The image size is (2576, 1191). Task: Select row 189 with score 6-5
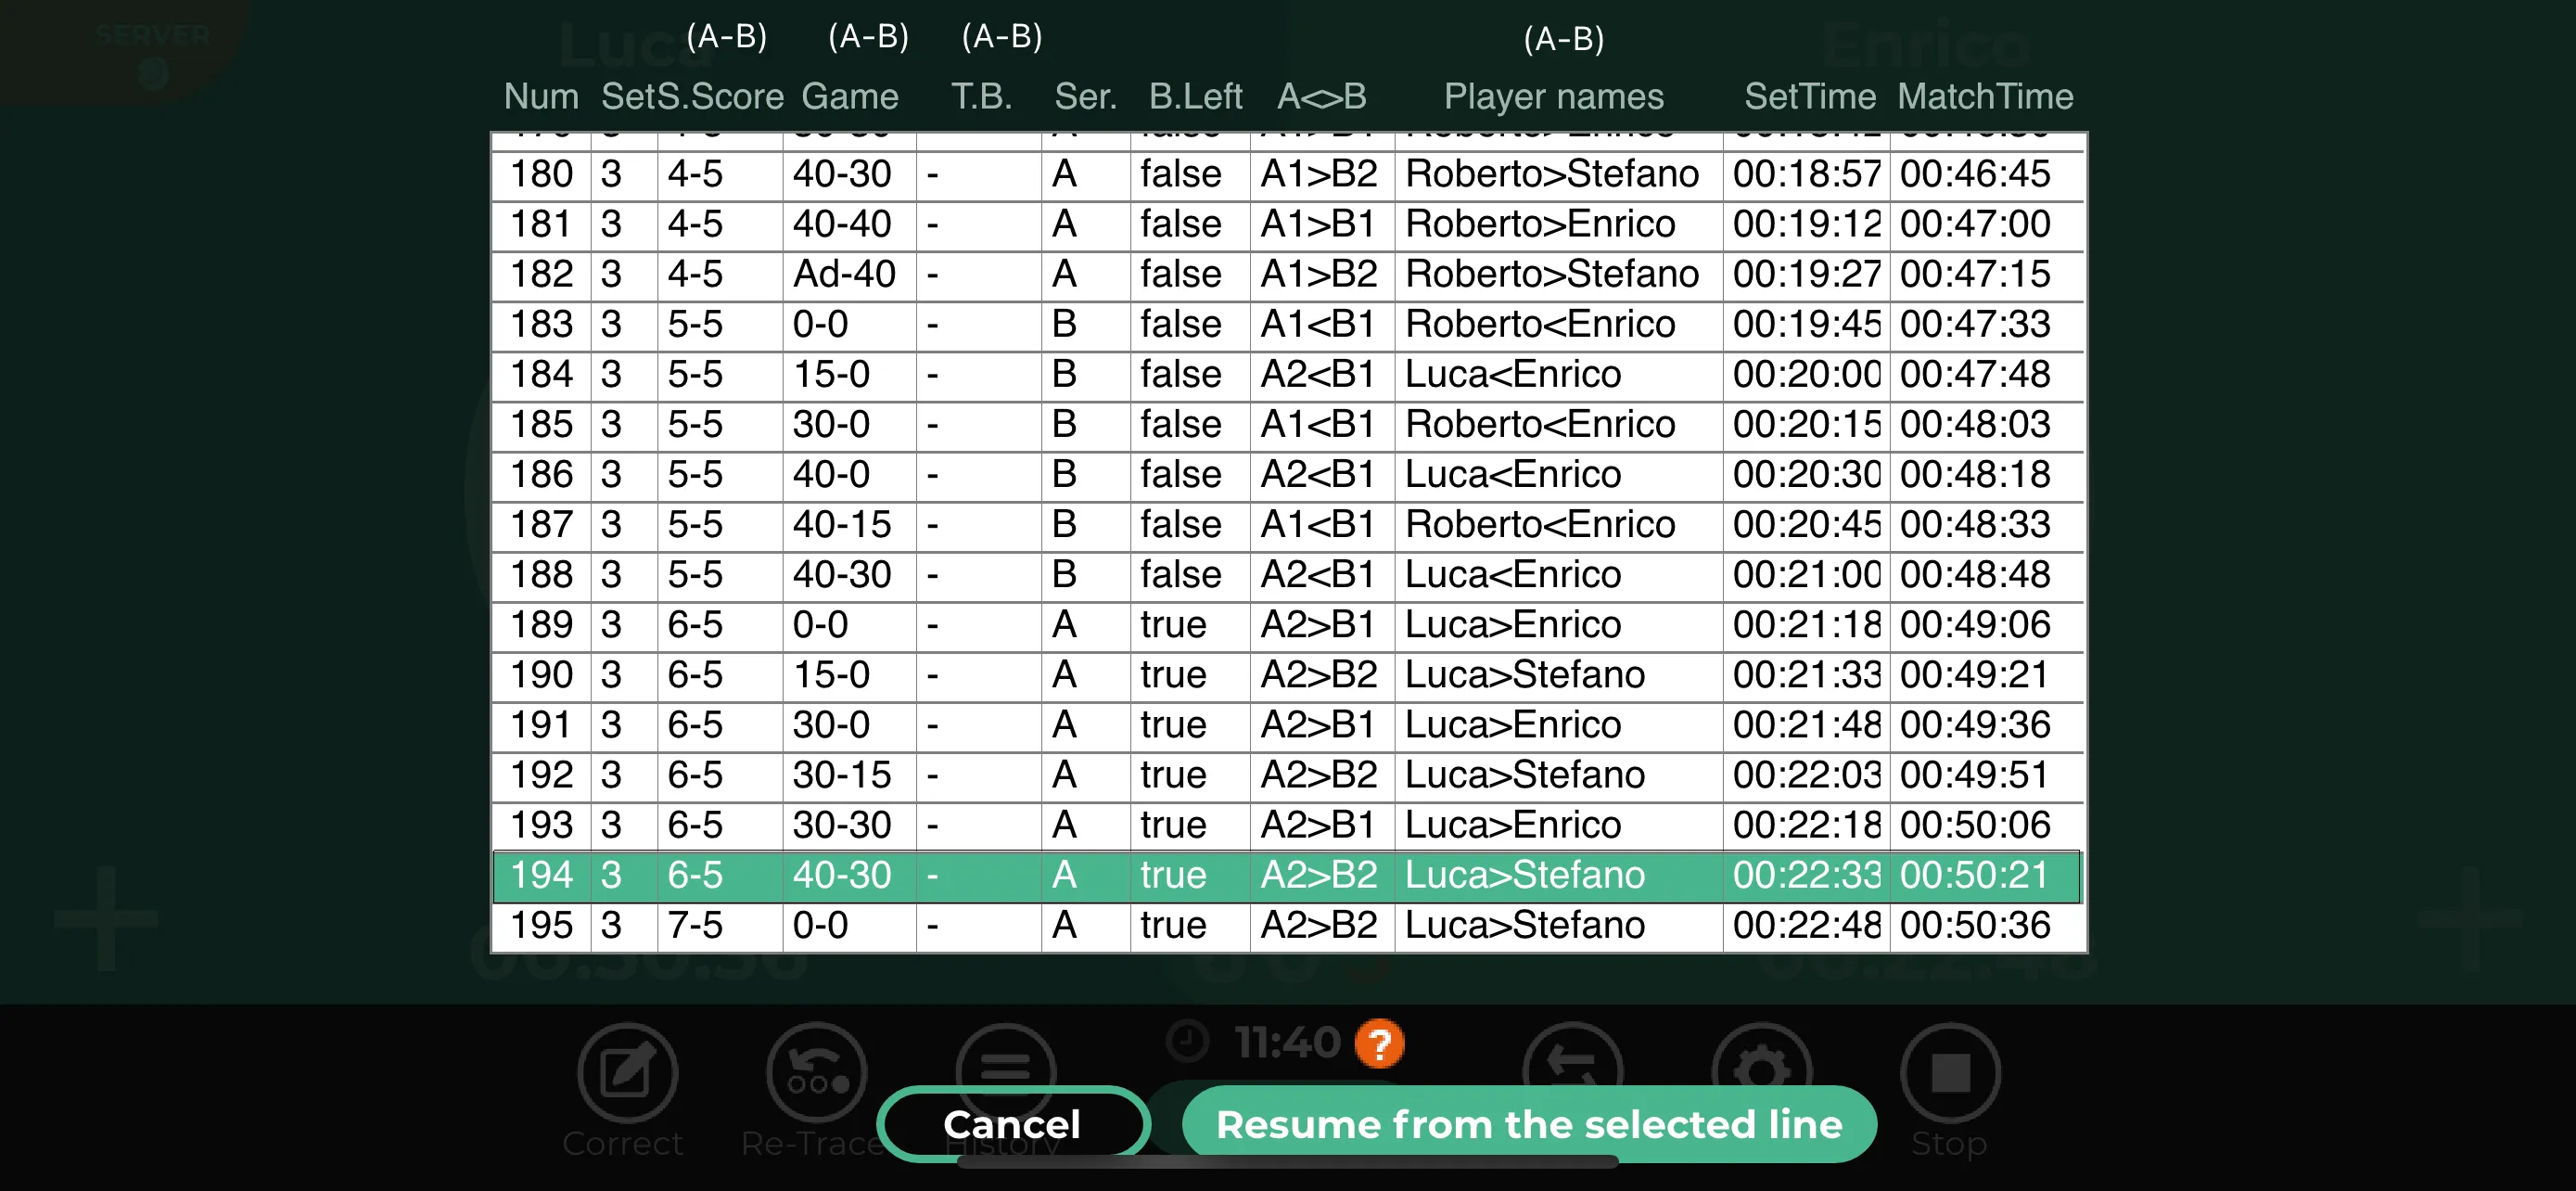(x=1288, y=621)
